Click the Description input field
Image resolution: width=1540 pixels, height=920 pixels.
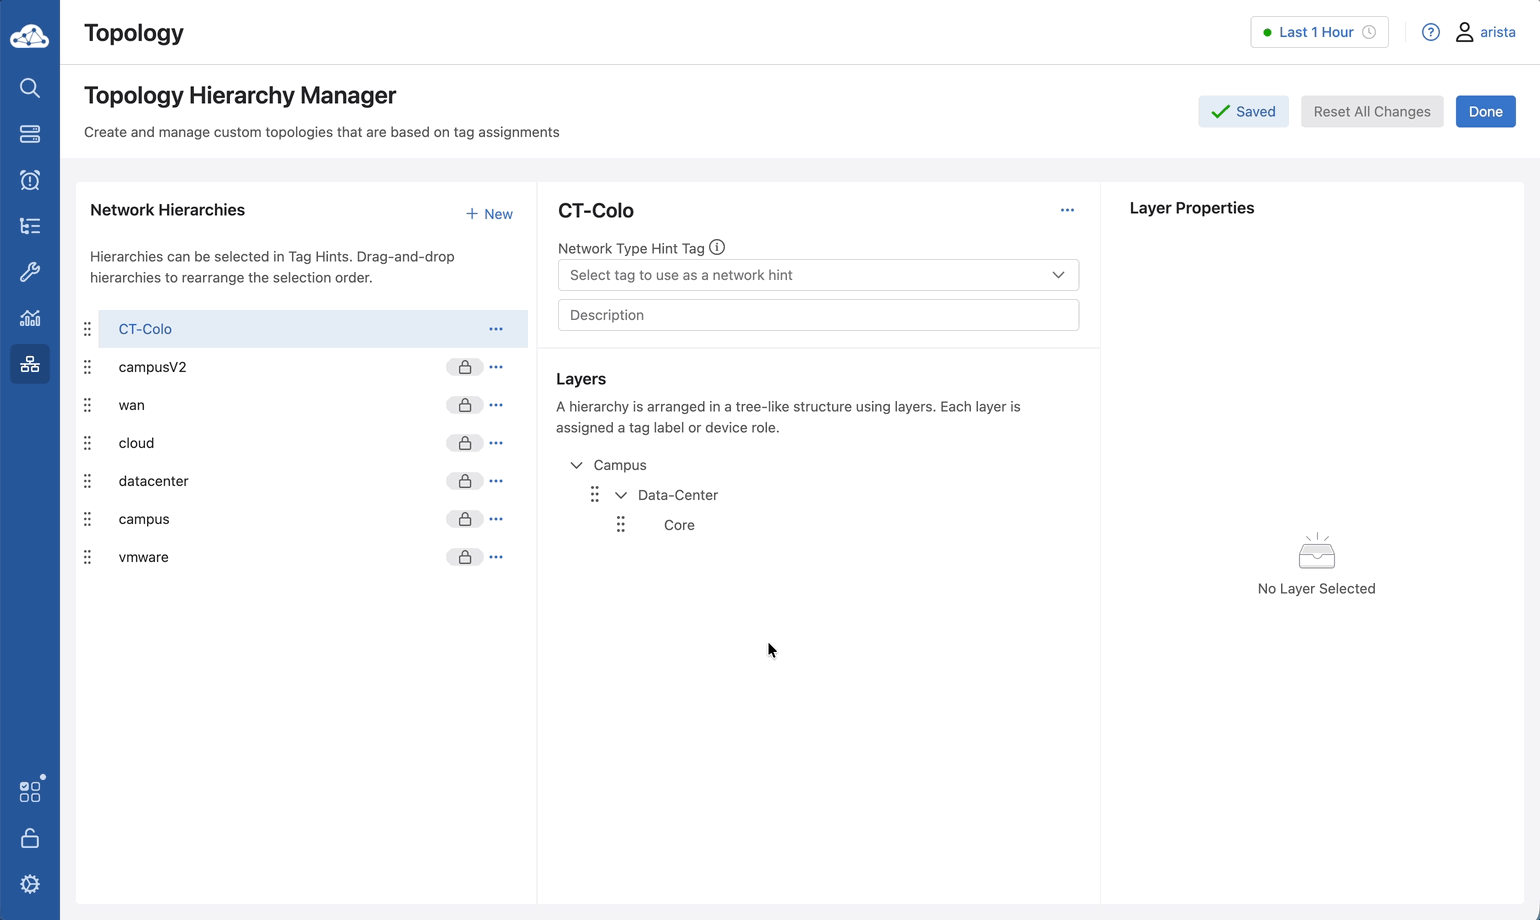coord(818,315)
